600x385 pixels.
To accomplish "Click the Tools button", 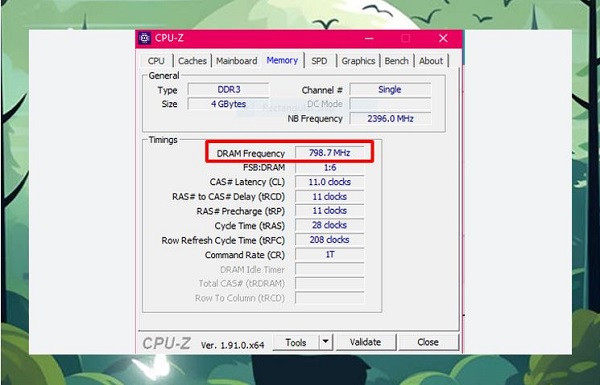I will click(296, 343).
